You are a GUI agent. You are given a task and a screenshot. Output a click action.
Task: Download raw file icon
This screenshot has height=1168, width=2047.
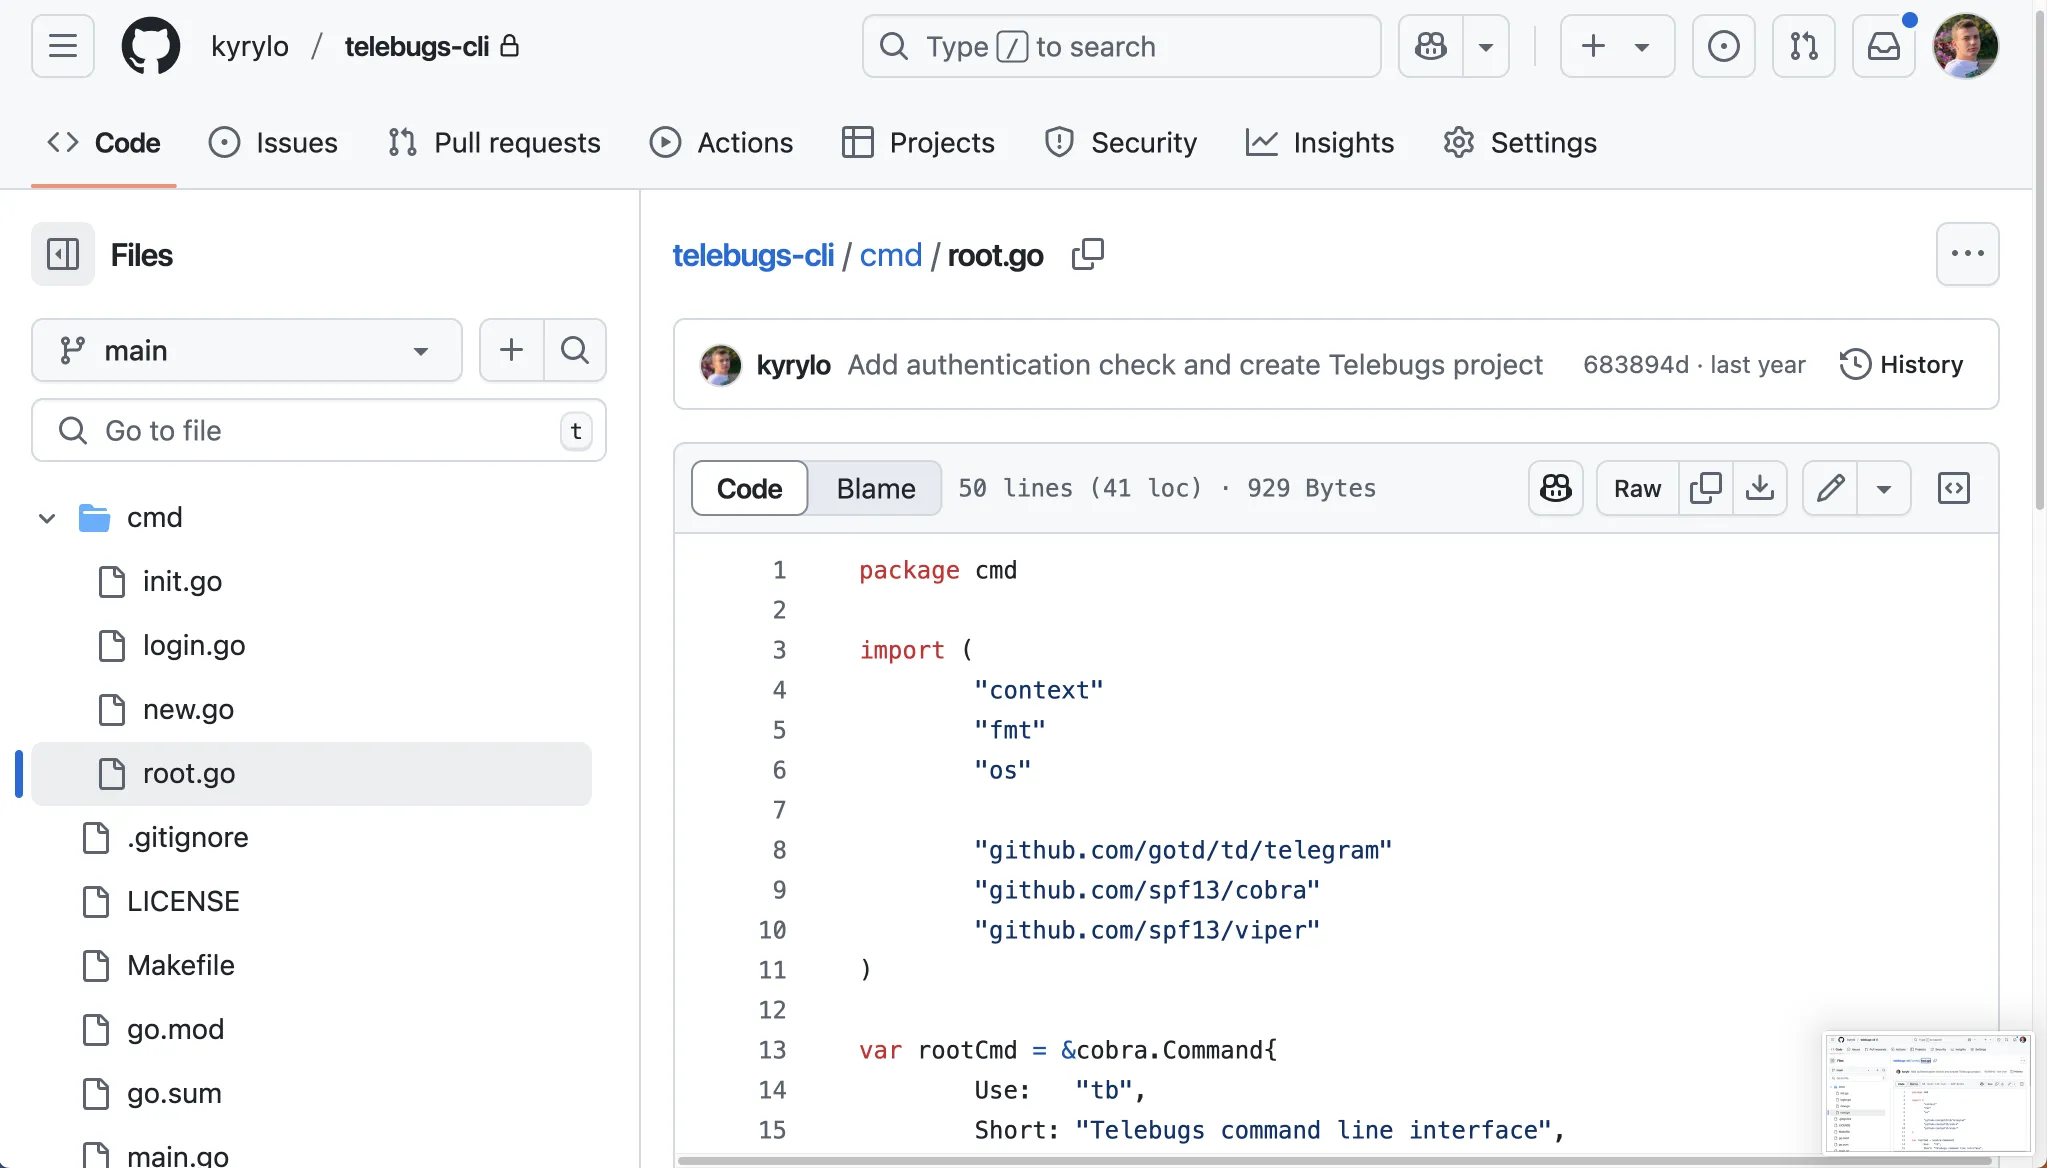coord(1760,488)
